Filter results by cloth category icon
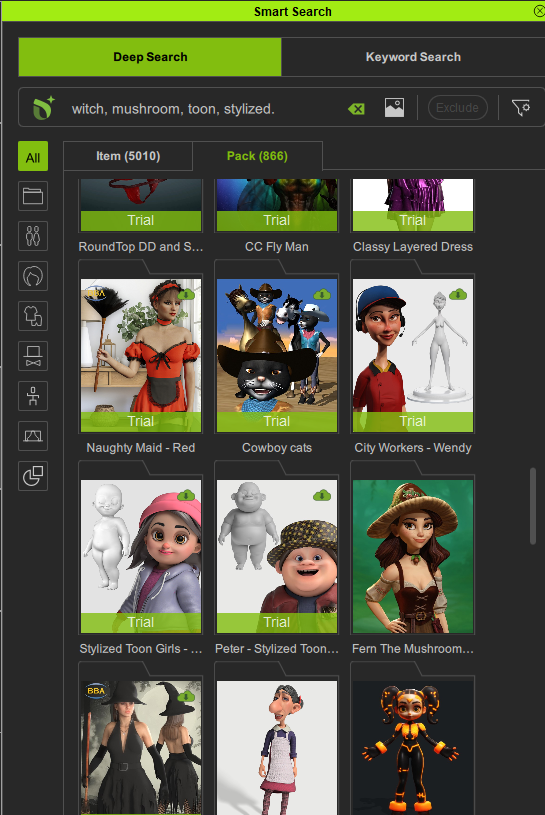The width and height of the screenshot is (545, 815). click(x=33, y=316)
